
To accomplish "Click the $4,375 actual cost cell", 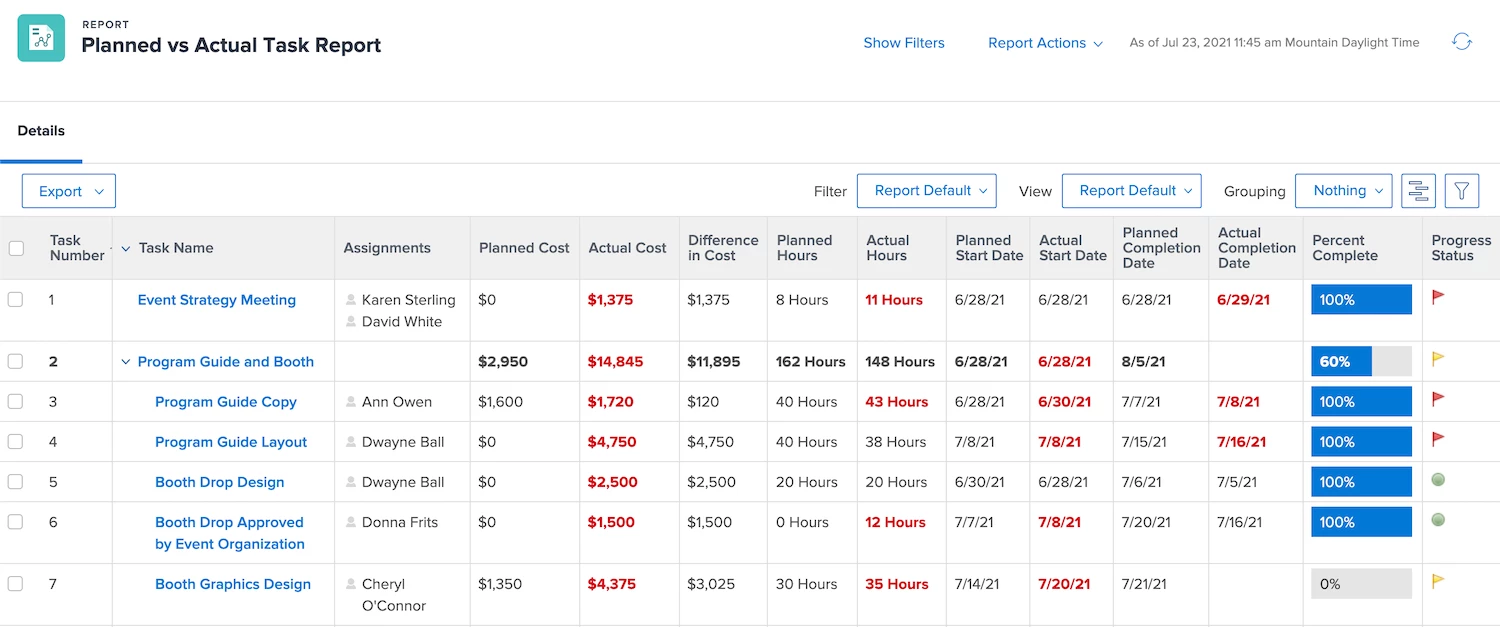I will pos(612,584).
